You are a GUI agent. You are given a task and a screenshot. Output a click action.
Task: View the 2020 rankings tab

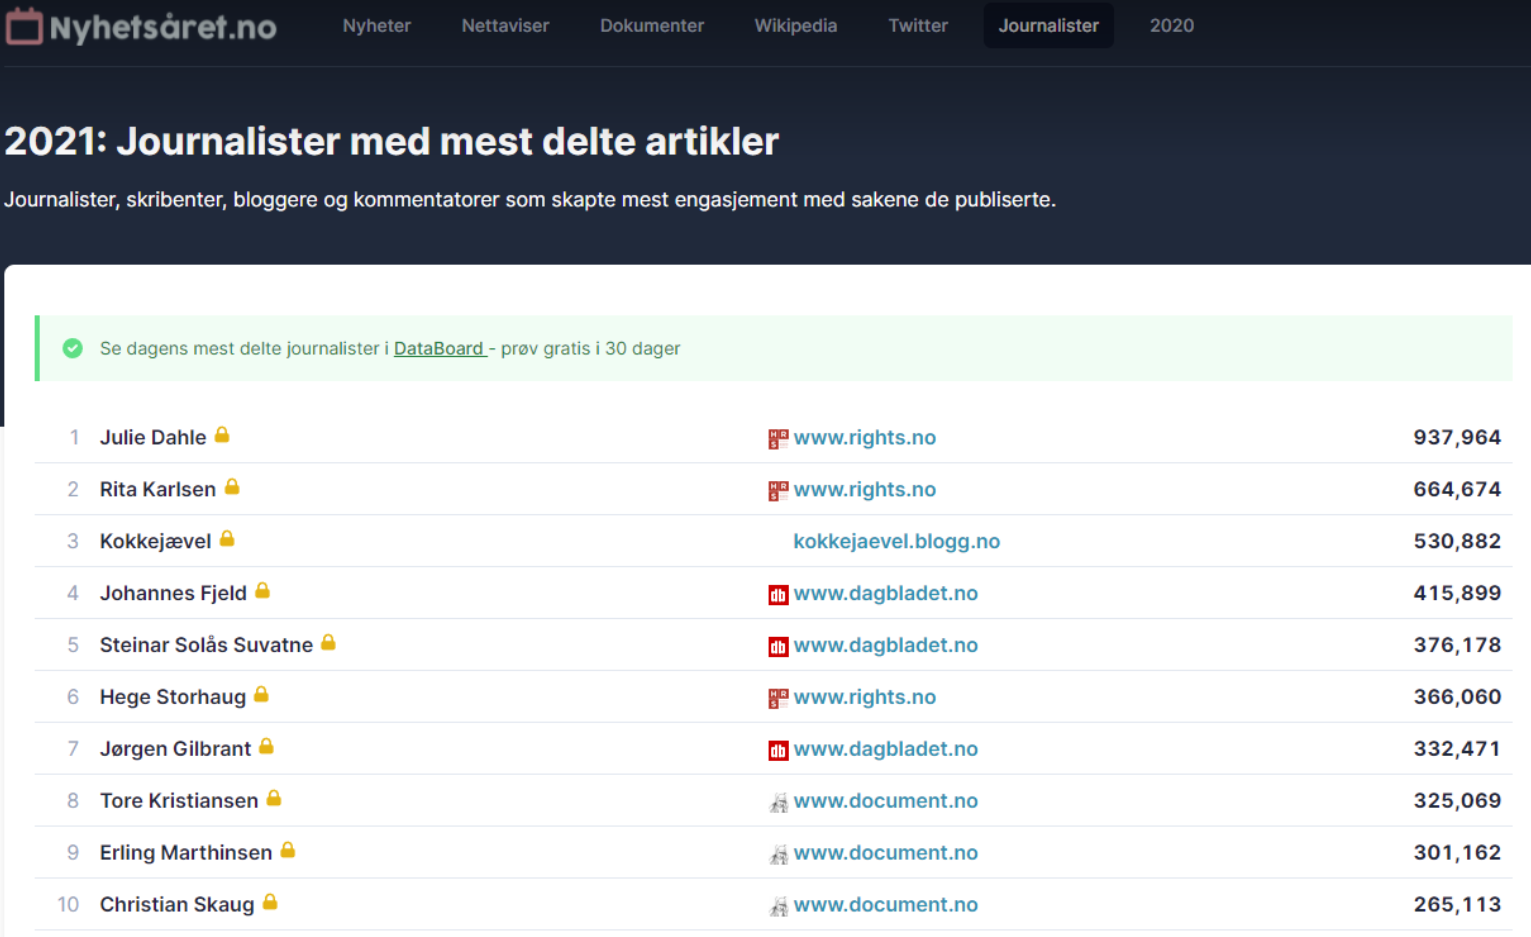click(x=1171, y=26)
